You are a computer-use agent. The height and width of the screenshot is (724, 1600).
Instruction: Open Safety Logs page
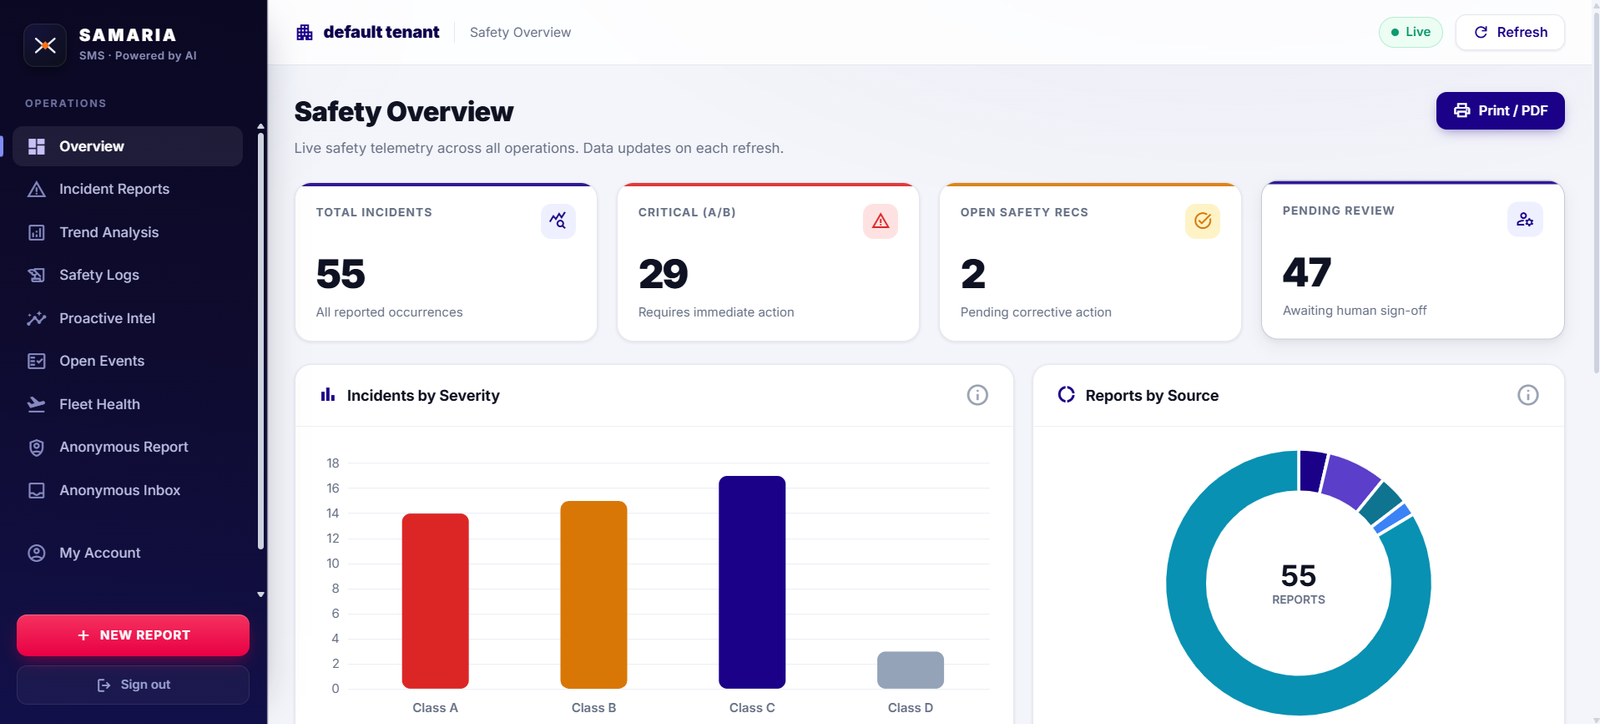coord(128,275)
